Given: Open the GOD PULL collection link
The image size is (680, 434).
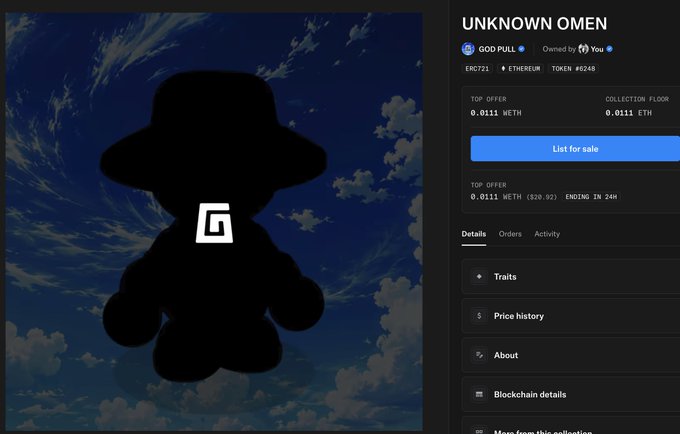Looking at the screenshot, I should 497,49.
